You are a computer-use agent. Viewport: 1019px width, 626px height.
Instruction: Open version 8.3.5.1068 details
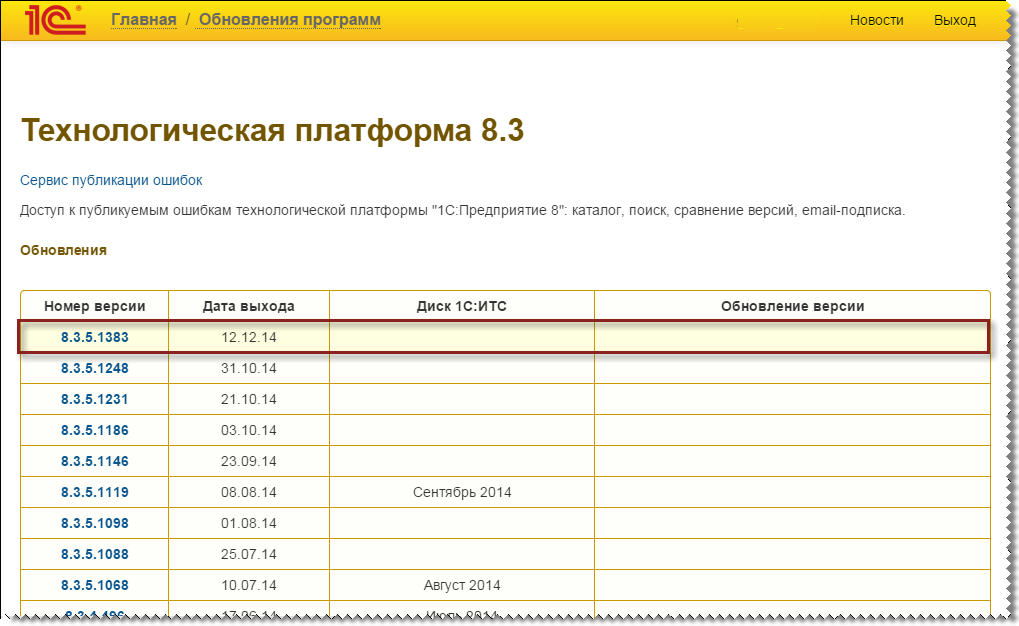pos(92,585)
